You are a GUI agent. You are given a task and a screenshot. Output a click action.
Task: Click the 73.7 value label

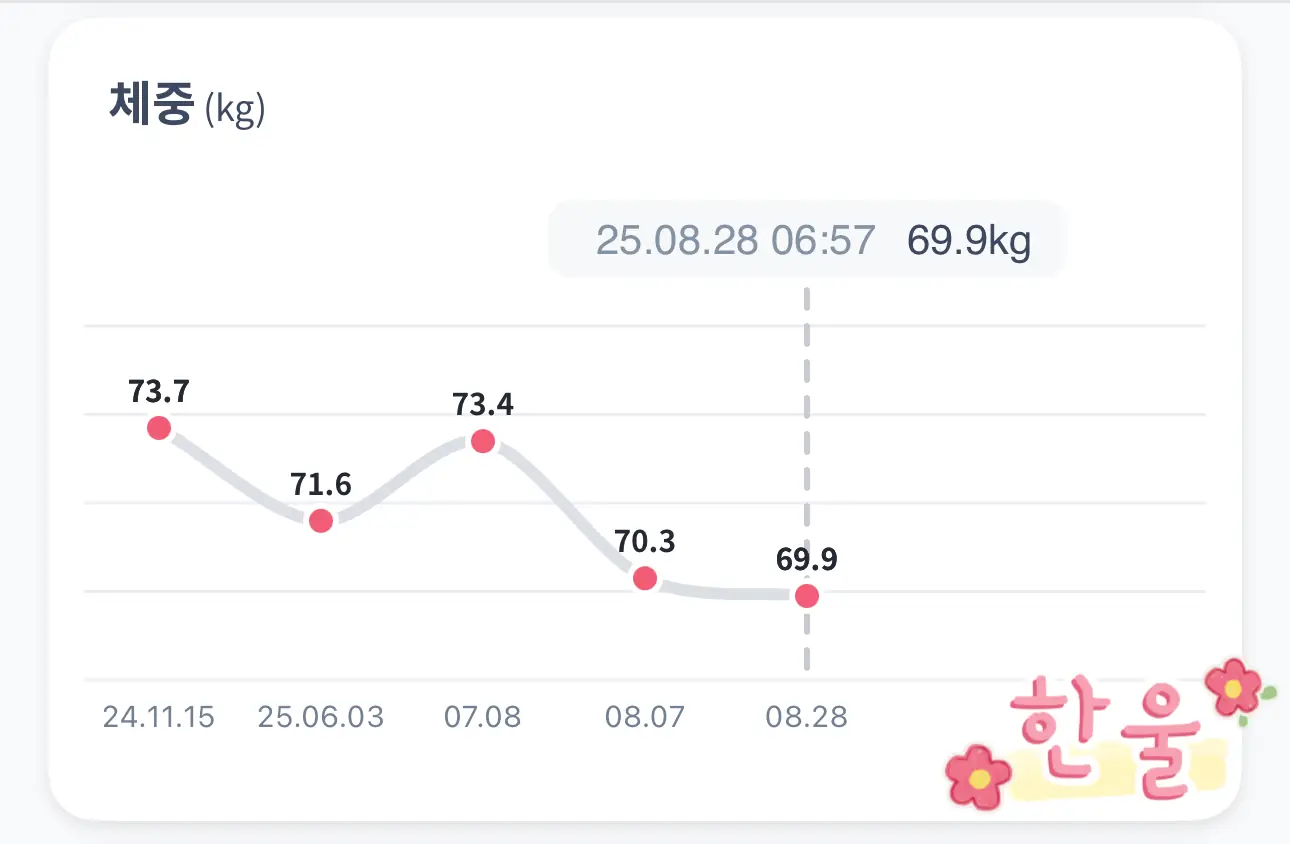(159, 391)
